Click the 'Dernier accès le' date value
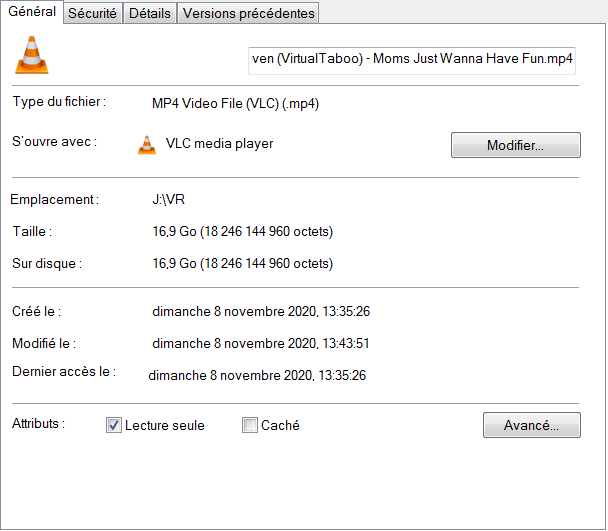This screenshot has height=531, width=608. click(x=257, y=376)
